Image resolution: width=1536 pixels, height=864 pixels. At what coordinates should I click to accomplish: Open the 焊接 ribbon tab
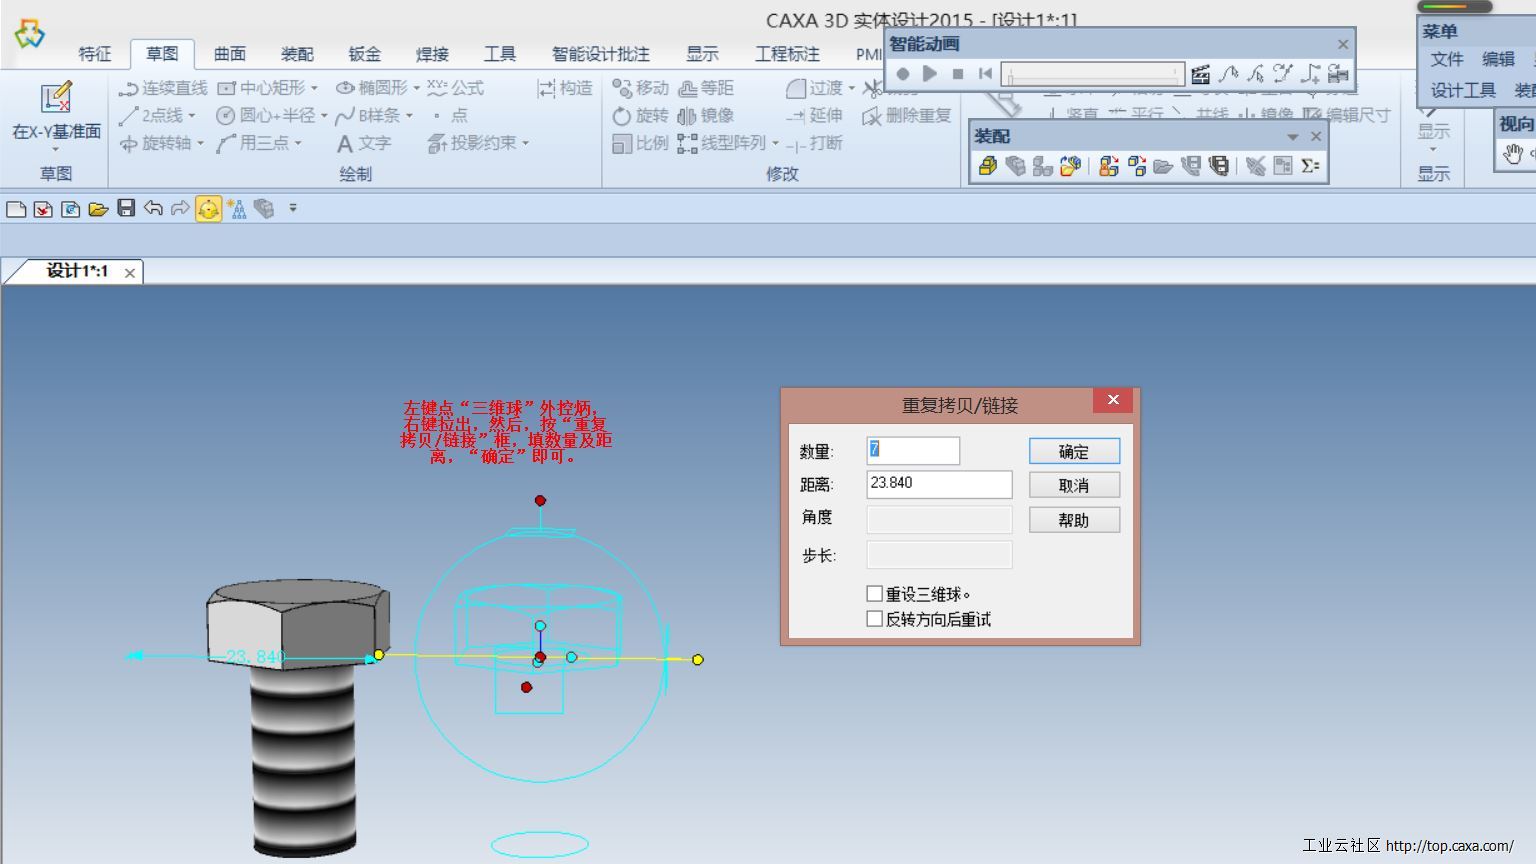432,54
